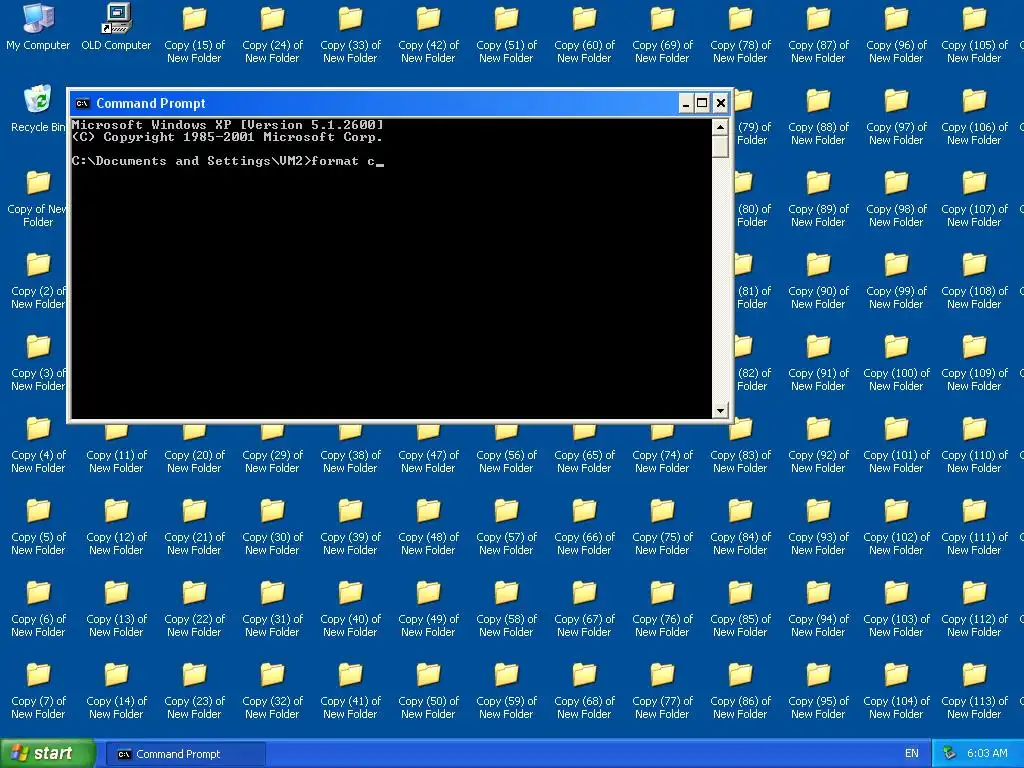Select Copy (30) of New Folder
Screen dimensions: 1024x768
272,526
